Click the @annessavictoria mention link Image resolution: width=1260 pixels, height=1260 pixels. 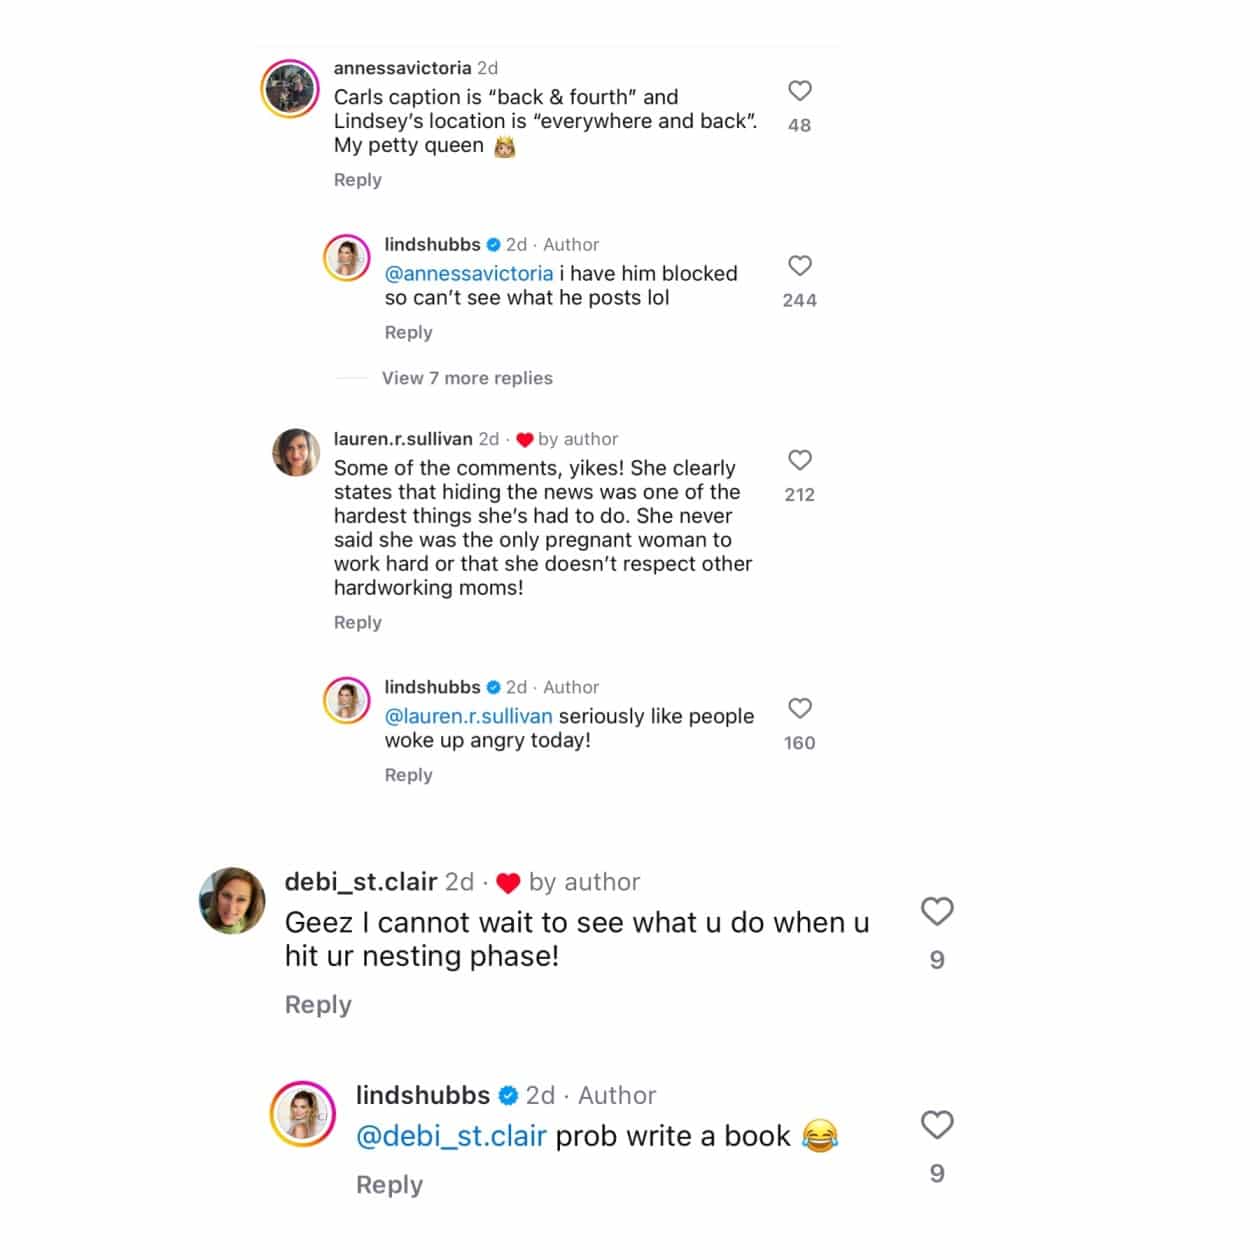click(468, 273)
